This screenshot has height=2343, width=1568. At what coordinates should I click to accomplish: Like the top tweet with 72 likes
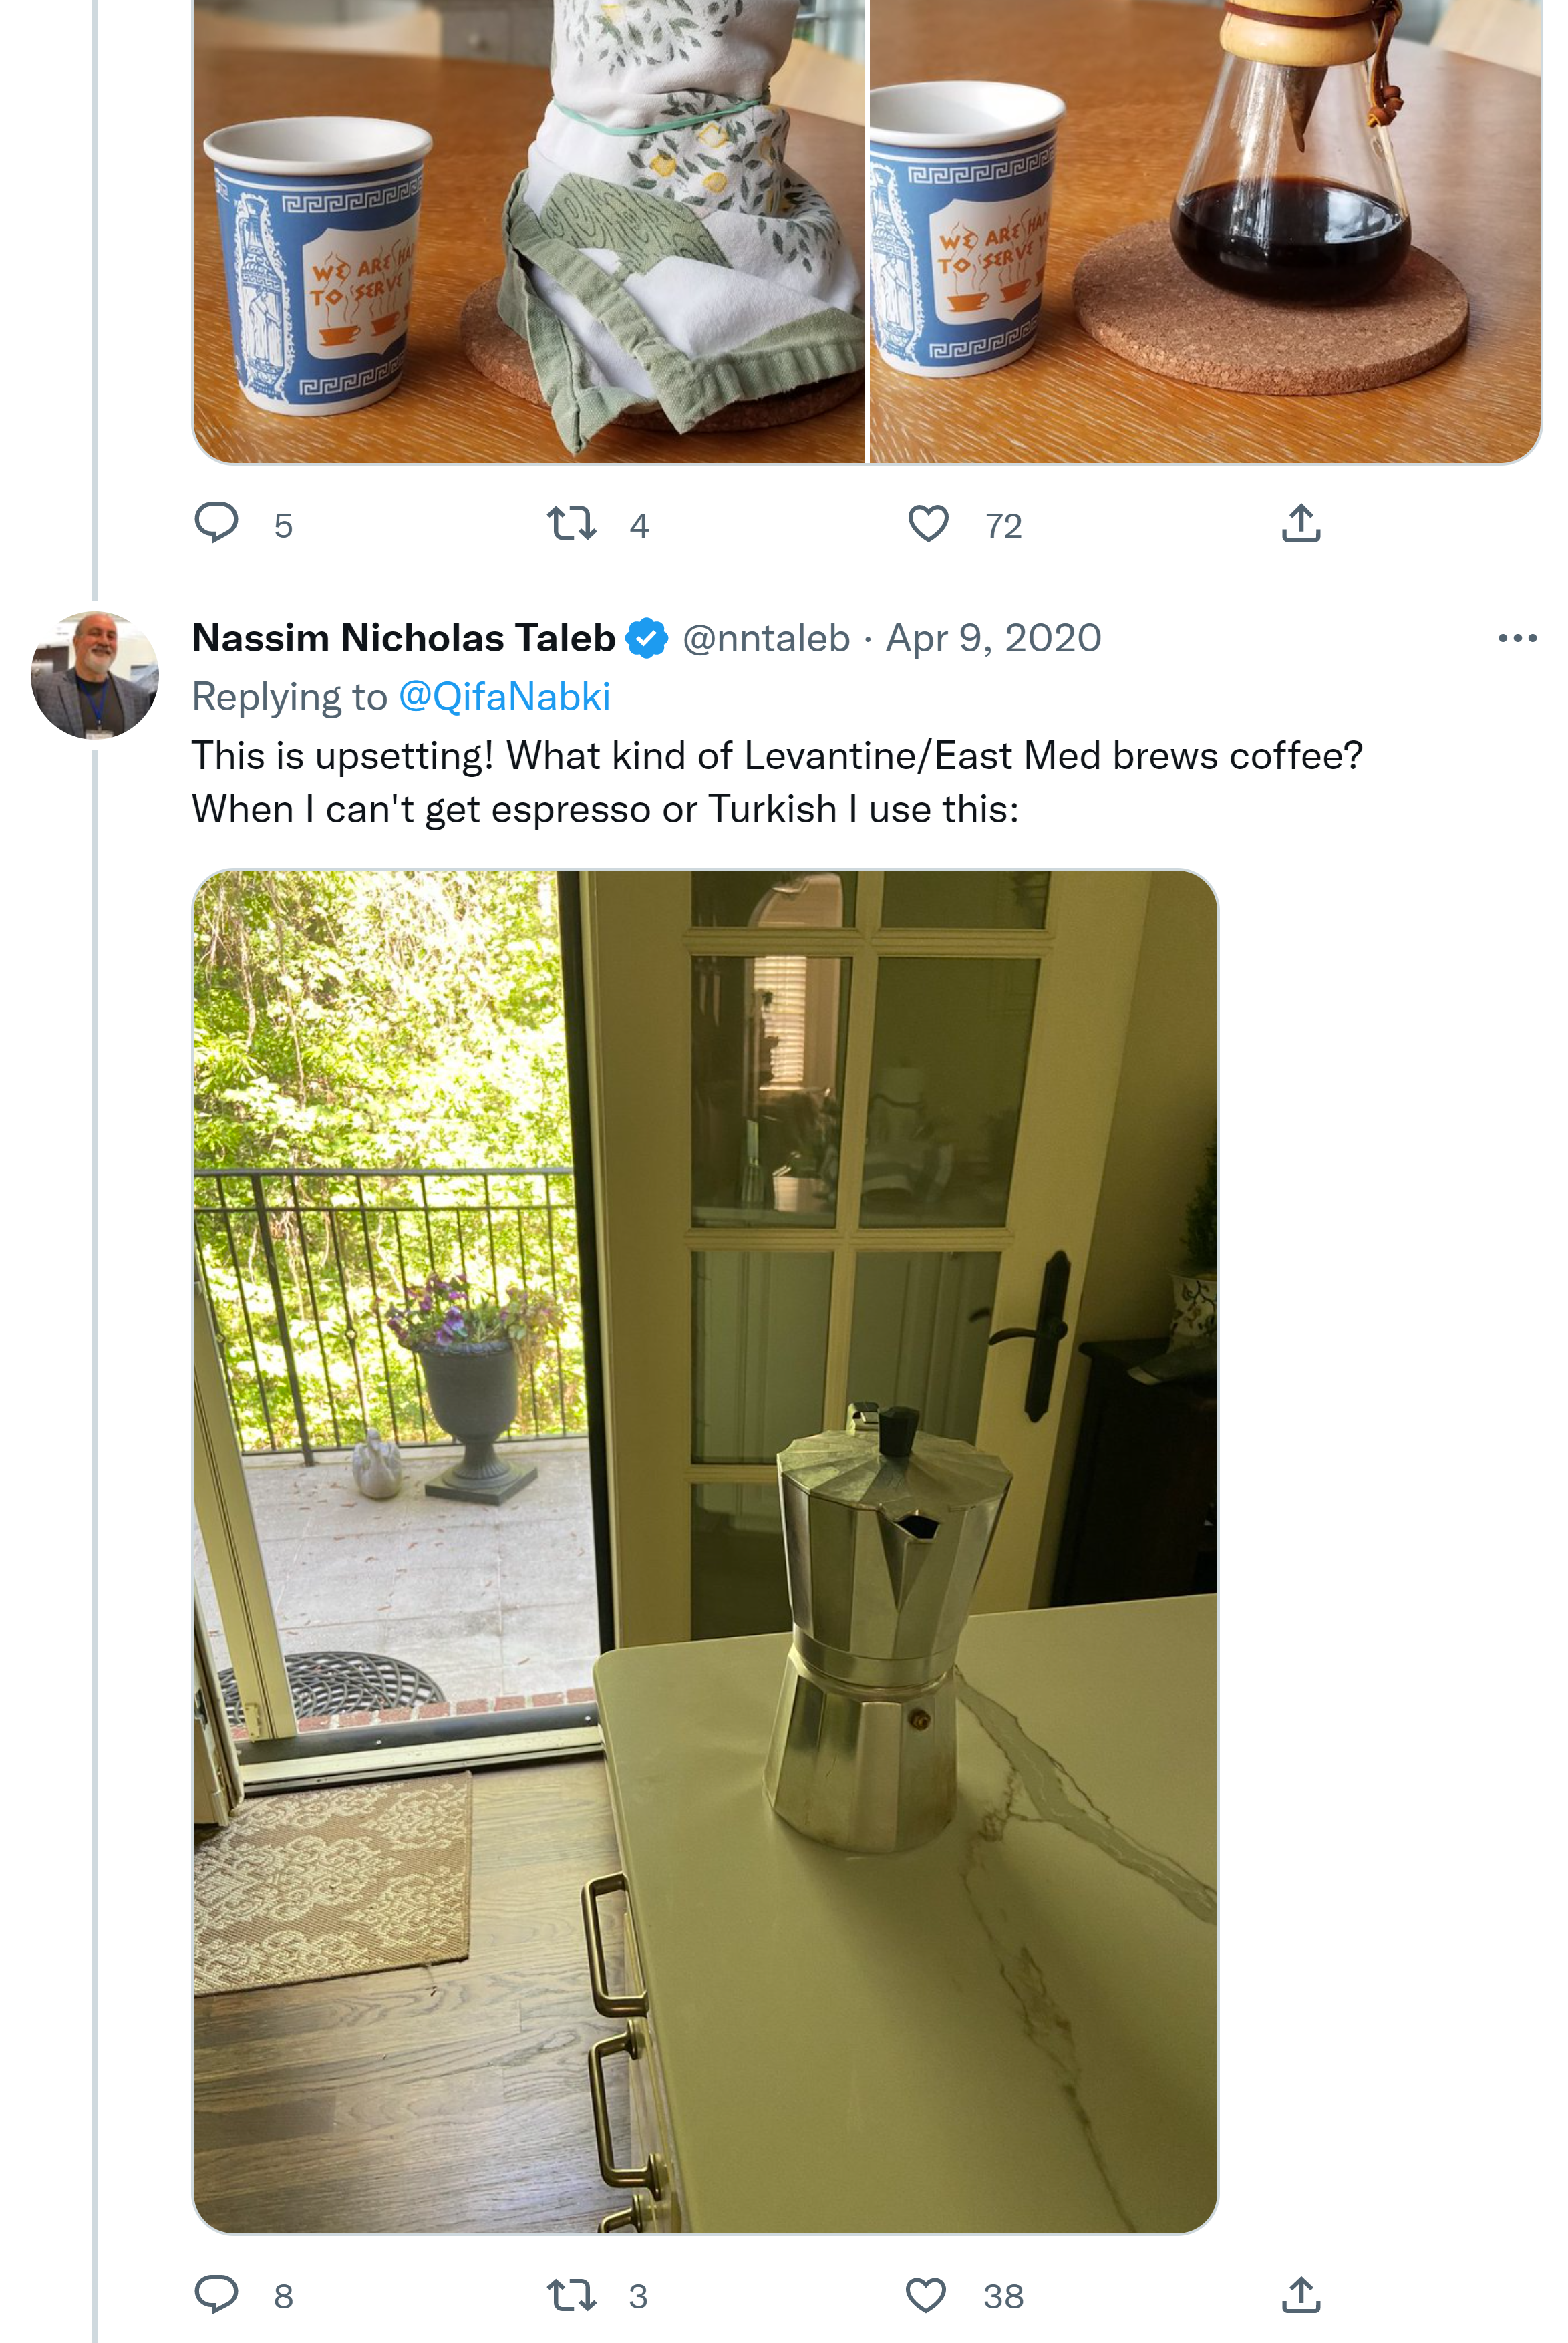[928, 523]
